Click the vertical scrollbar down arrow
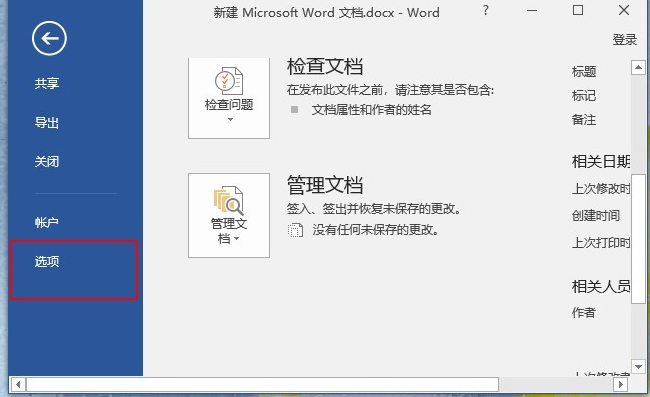The image size is (650, 397). (638, 366)
